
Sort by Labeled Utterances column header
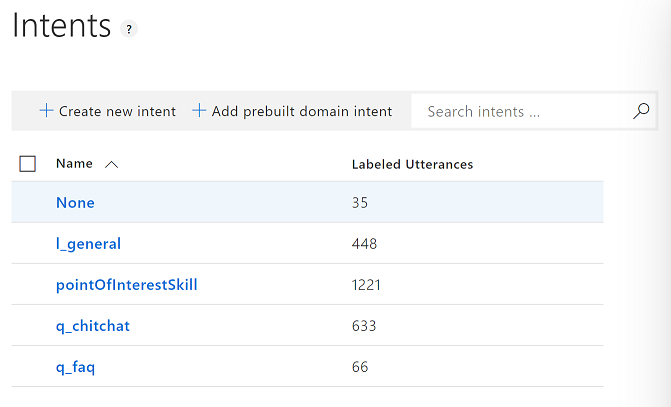412,164
